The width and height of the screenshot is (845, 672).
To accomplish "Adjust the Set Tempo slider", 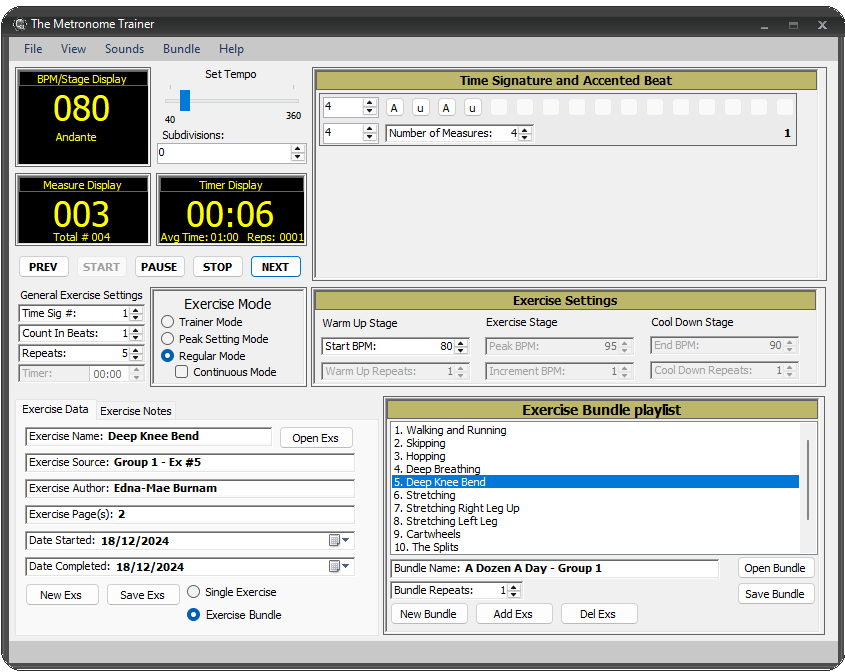I will (184, 100).
